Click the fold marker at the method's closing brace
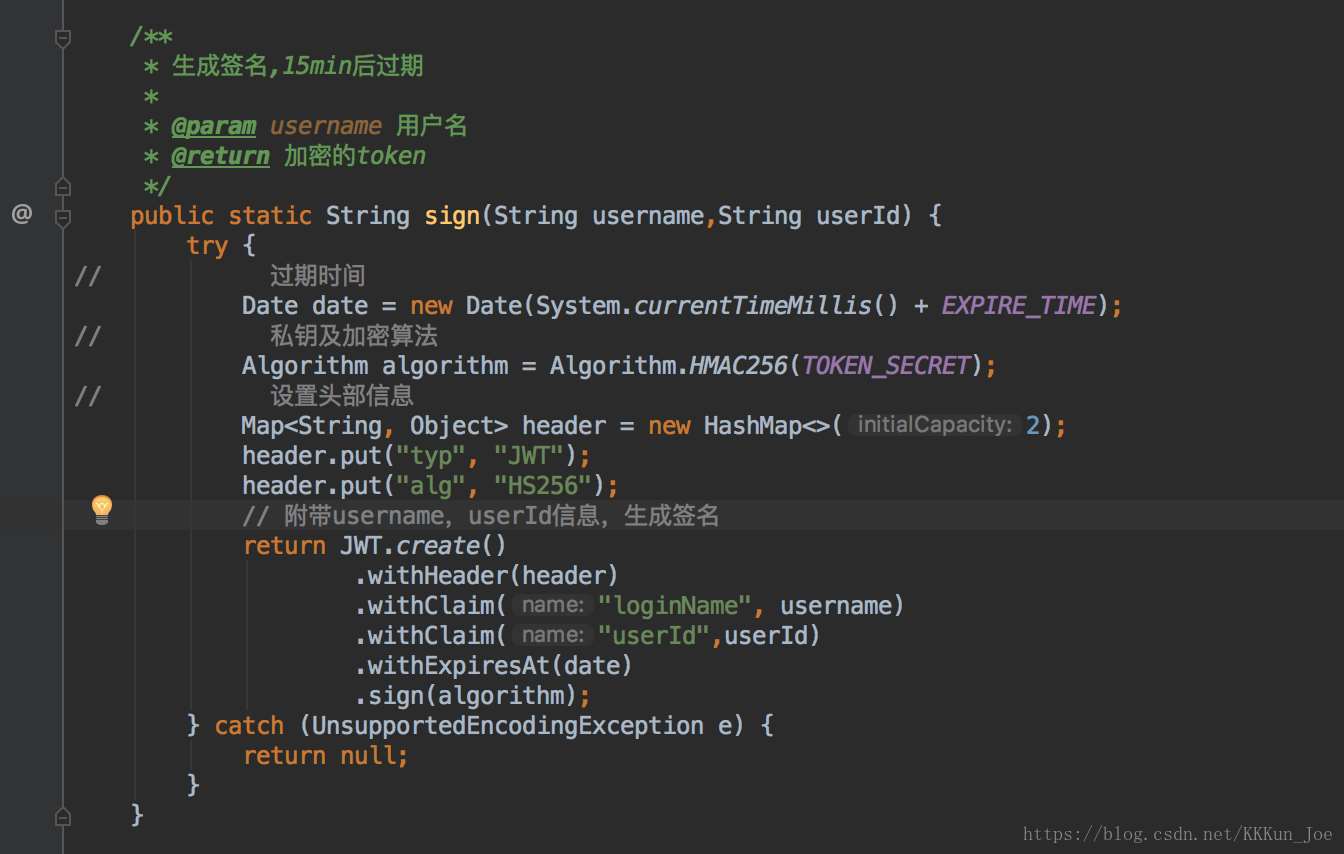Screen dimensions: 1344x854 point(63,816)
